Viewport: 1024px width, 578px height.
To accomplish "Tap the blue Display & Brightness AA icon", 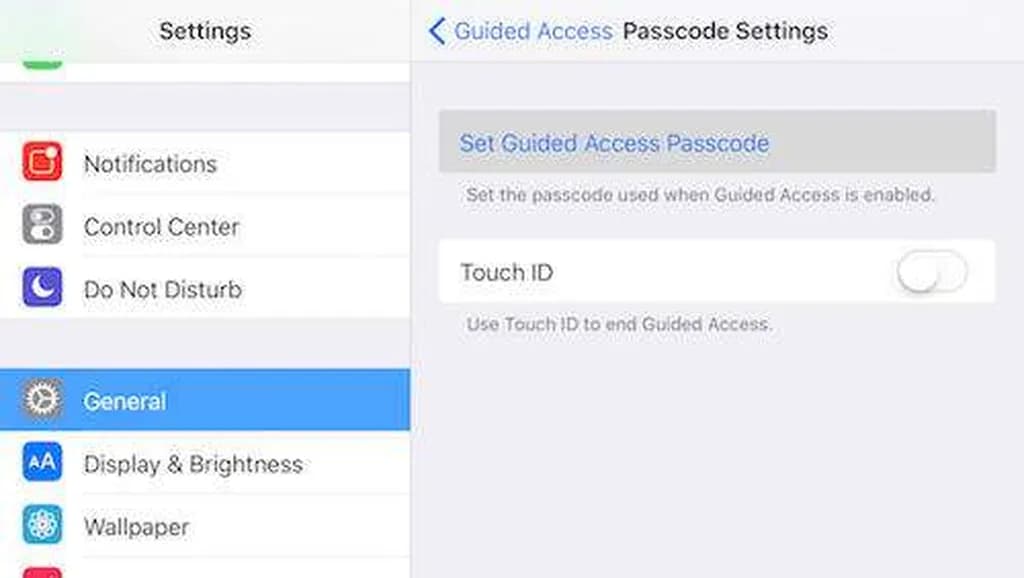I will coord(42,464).
